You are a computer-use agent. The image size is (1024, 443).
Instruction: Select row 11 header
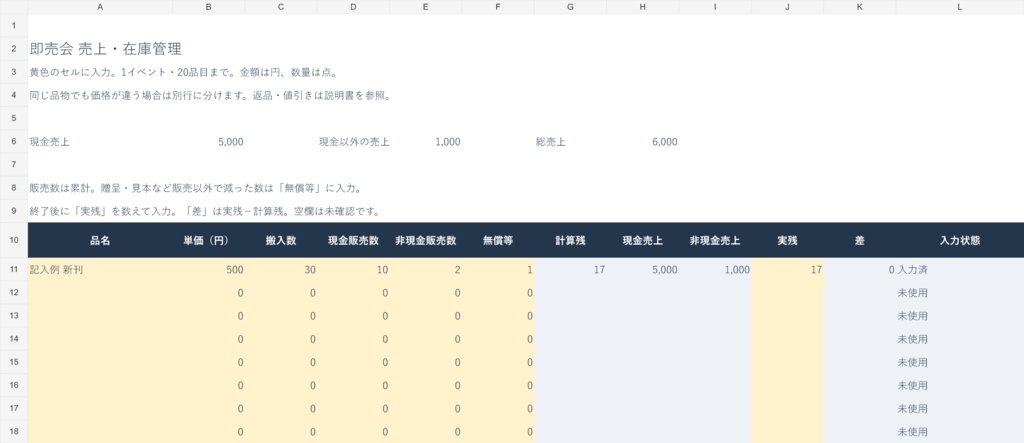pos(14,269)
